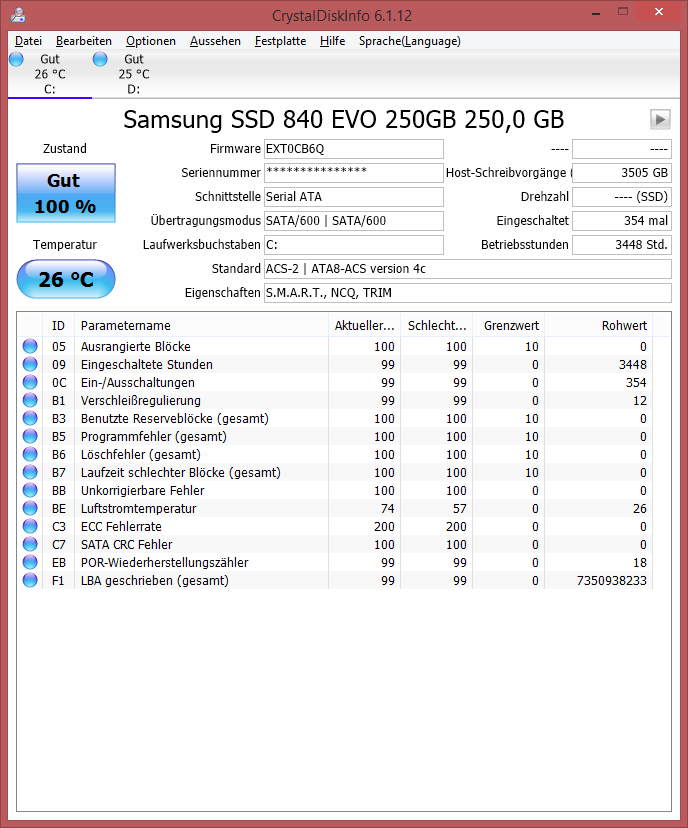Image resolution: width=688 pixels, height=828 pixels.
Task: Select the C: drive tab
Action: coord(50,74)
